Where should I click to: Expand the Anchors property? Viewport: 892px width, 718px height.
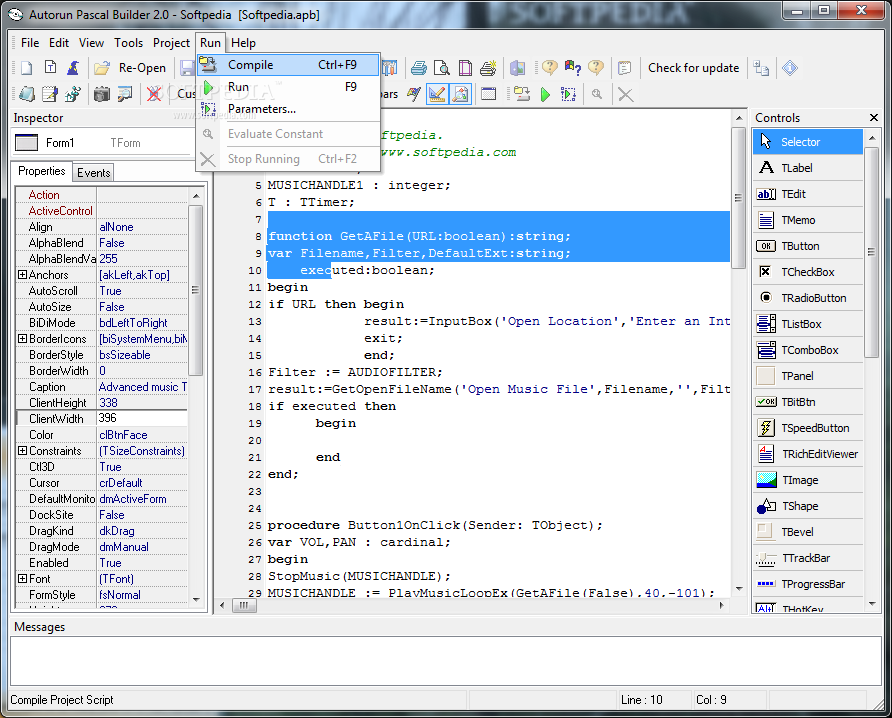click(22, 275)
